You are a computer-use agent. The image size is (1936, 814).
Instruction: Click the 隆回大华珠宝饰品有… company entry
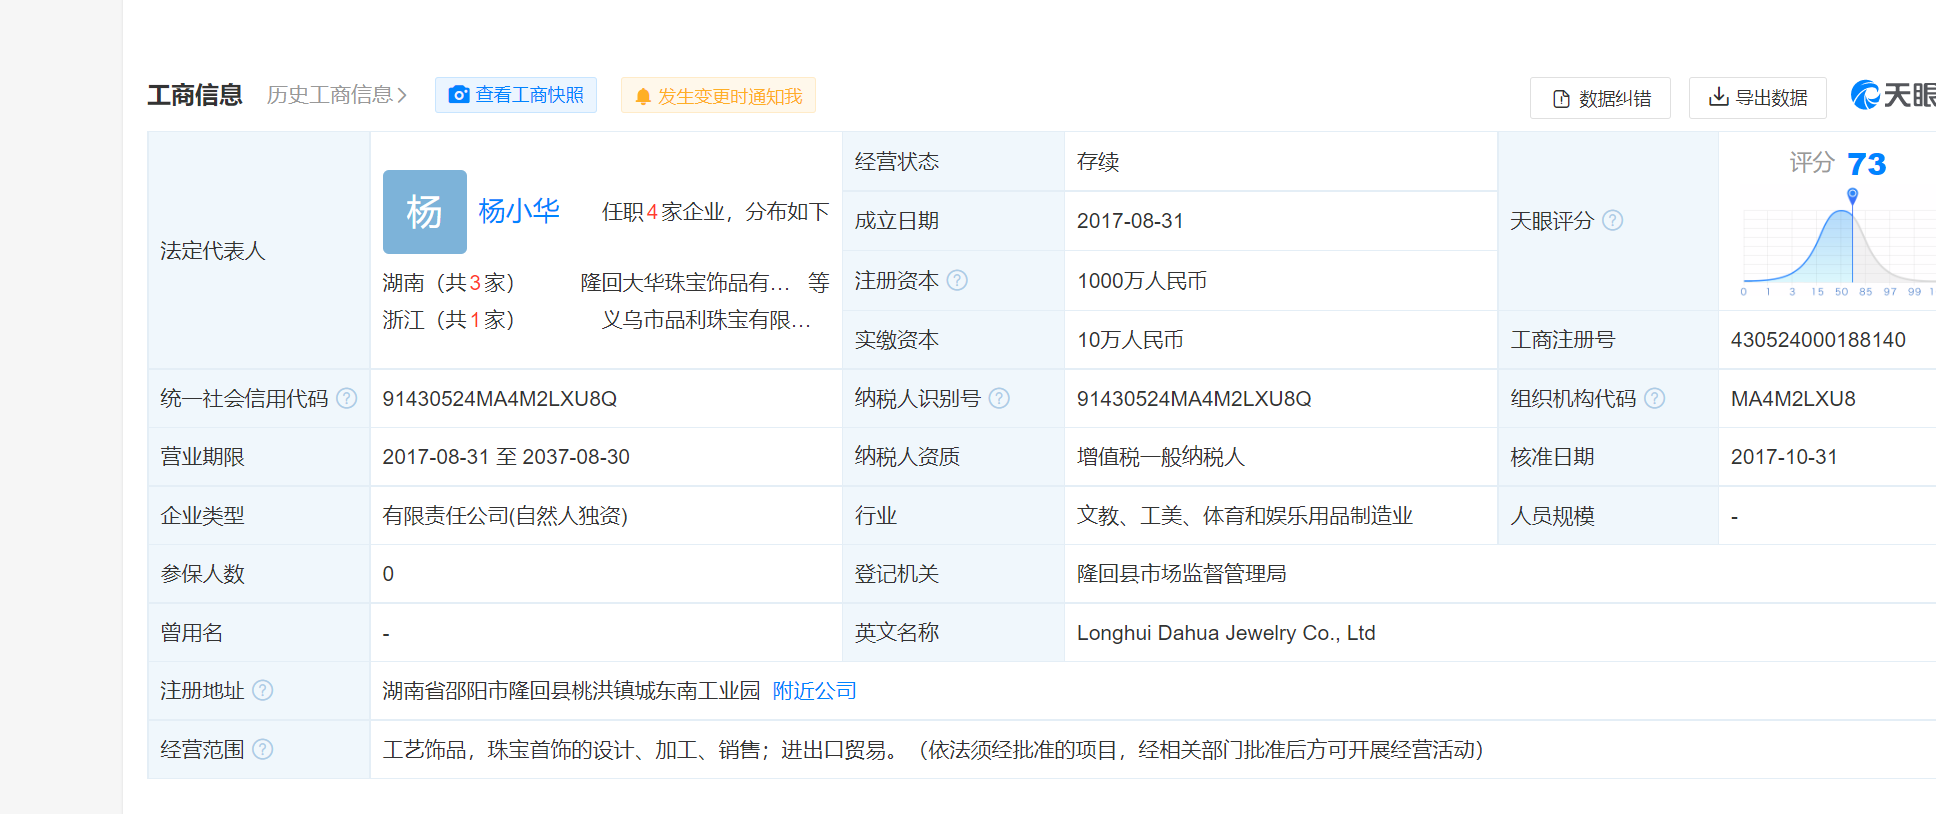click(x=685, y=283)
